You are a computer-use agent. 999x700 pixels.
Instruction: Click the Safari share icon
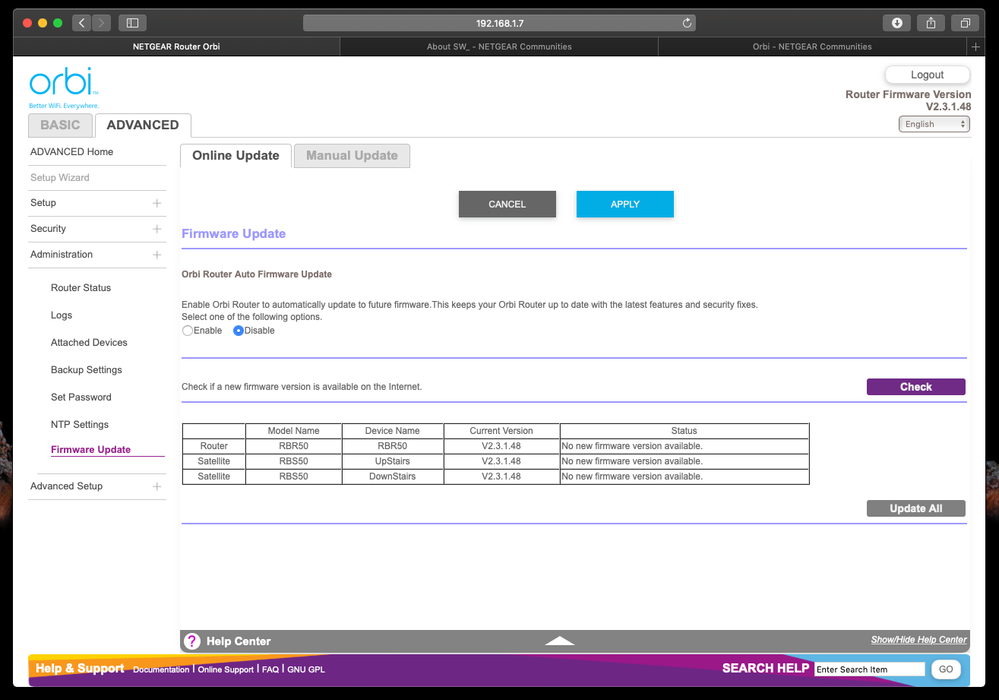click(x=931, y=23)
